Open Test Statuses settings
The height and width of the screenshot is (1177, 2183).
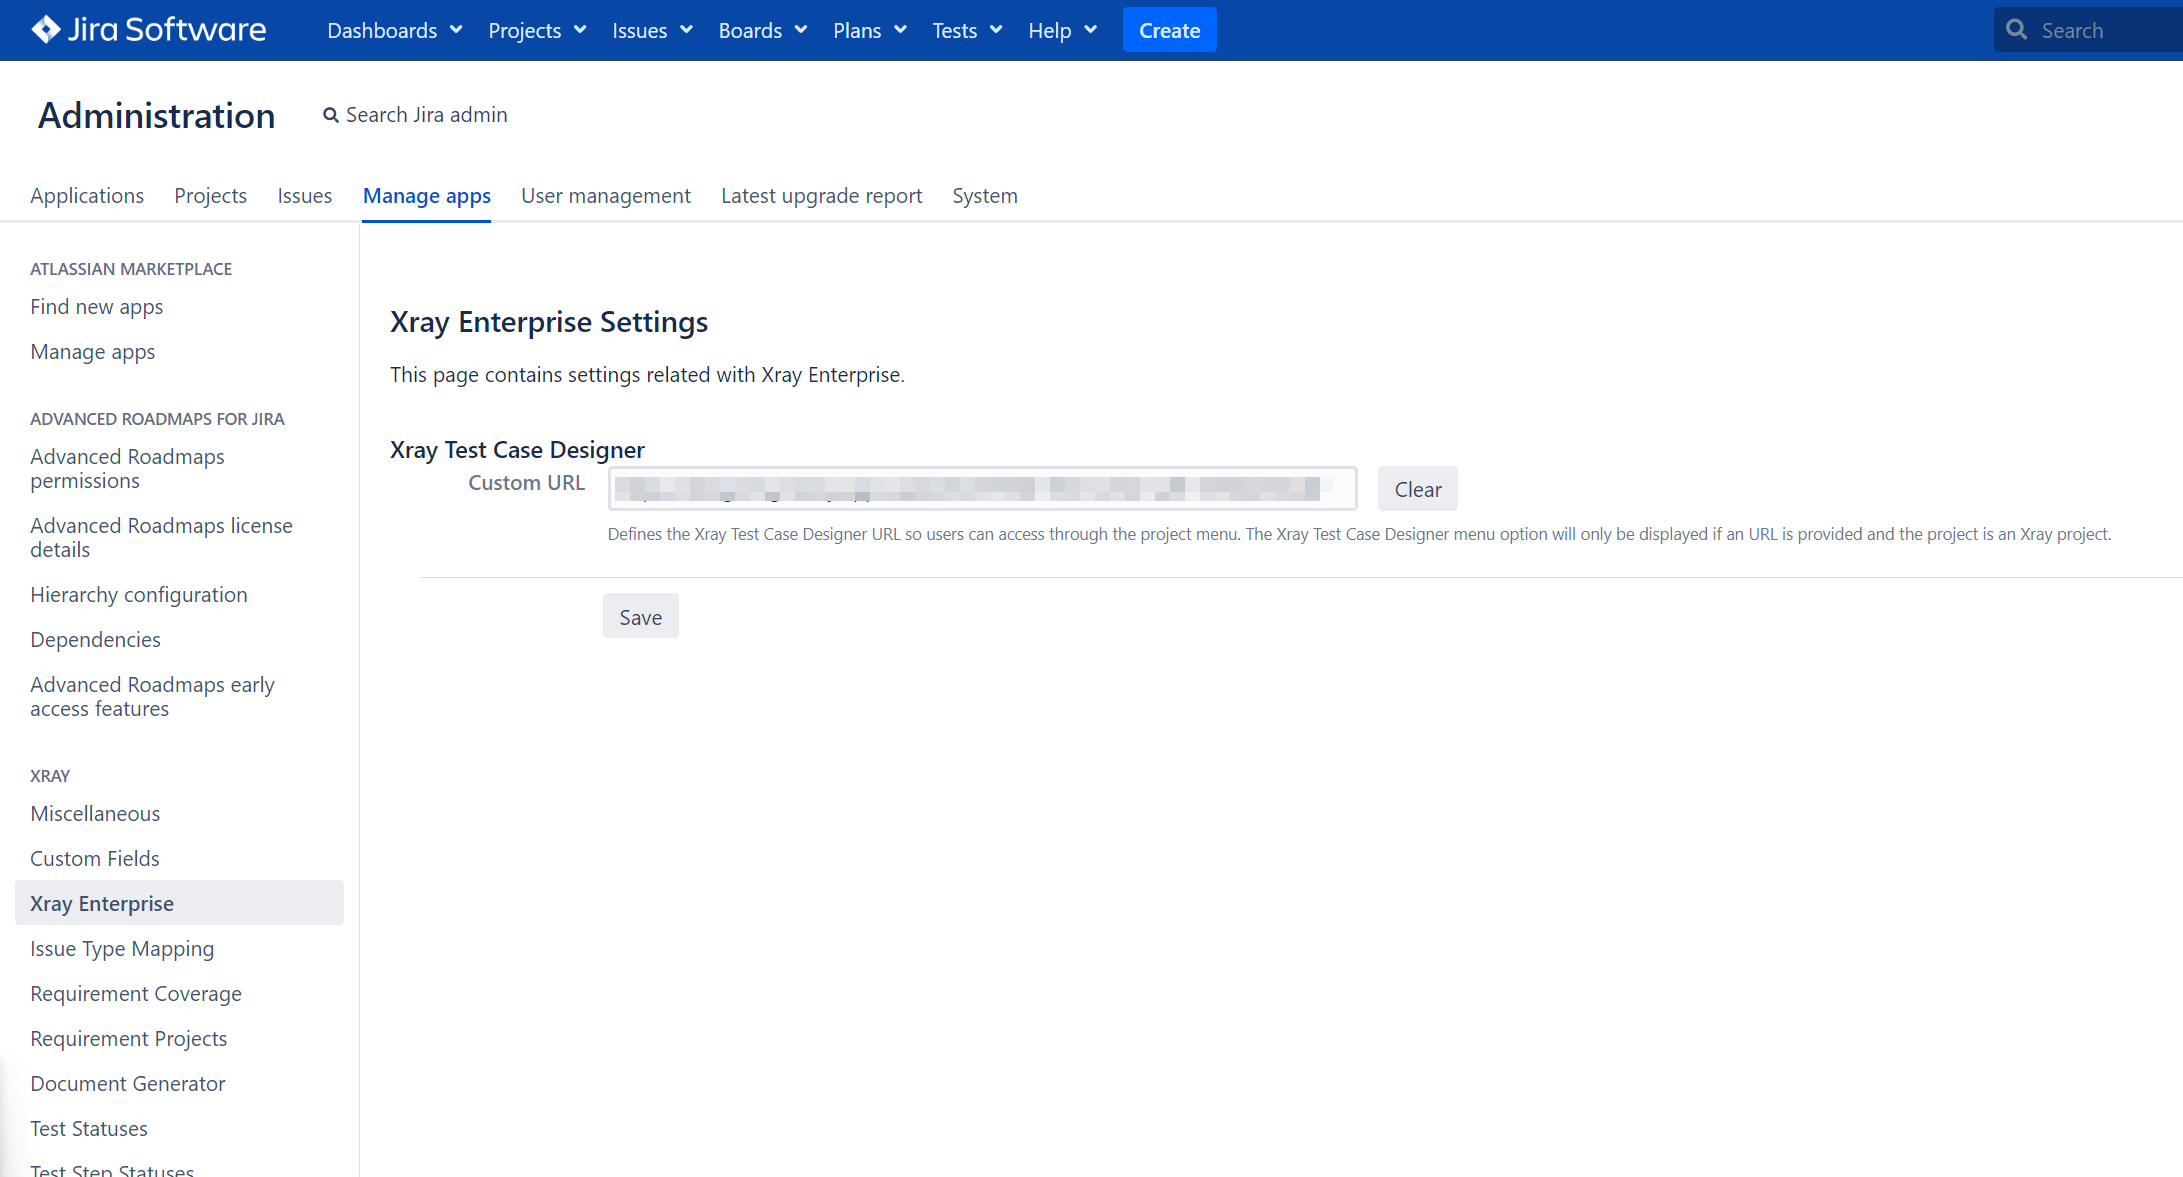(x=88, y=1129)
